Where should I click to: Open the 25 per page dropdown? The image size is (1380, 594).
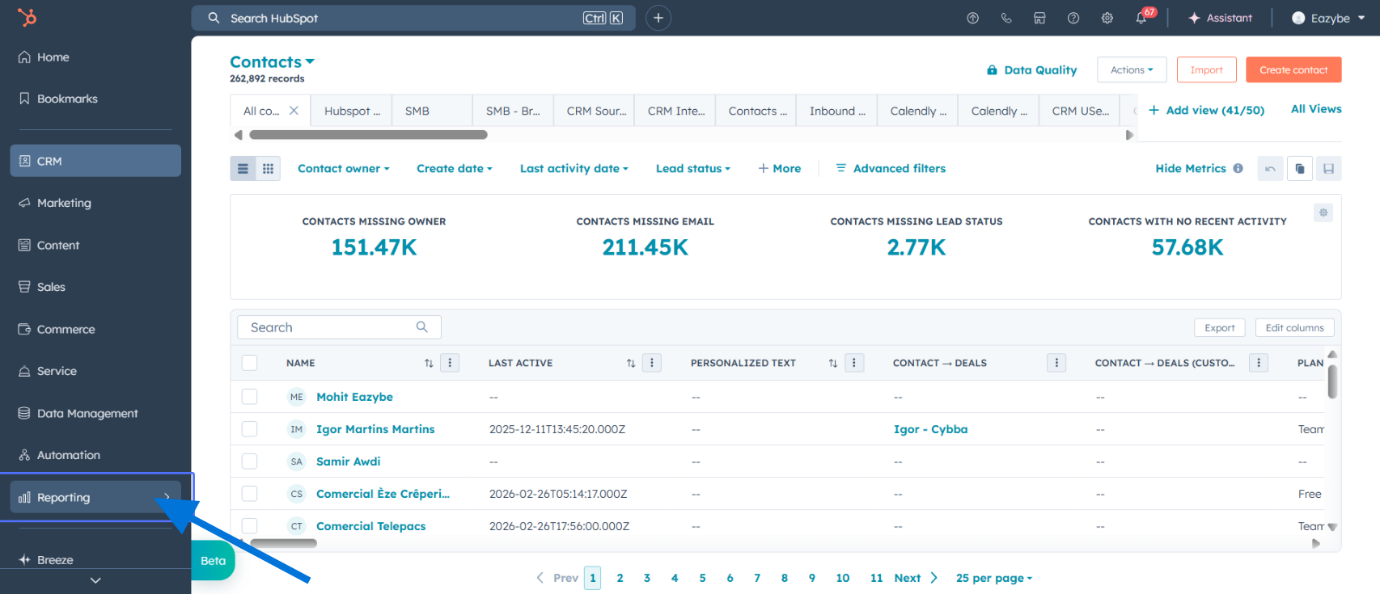click(x=993, y=578)
